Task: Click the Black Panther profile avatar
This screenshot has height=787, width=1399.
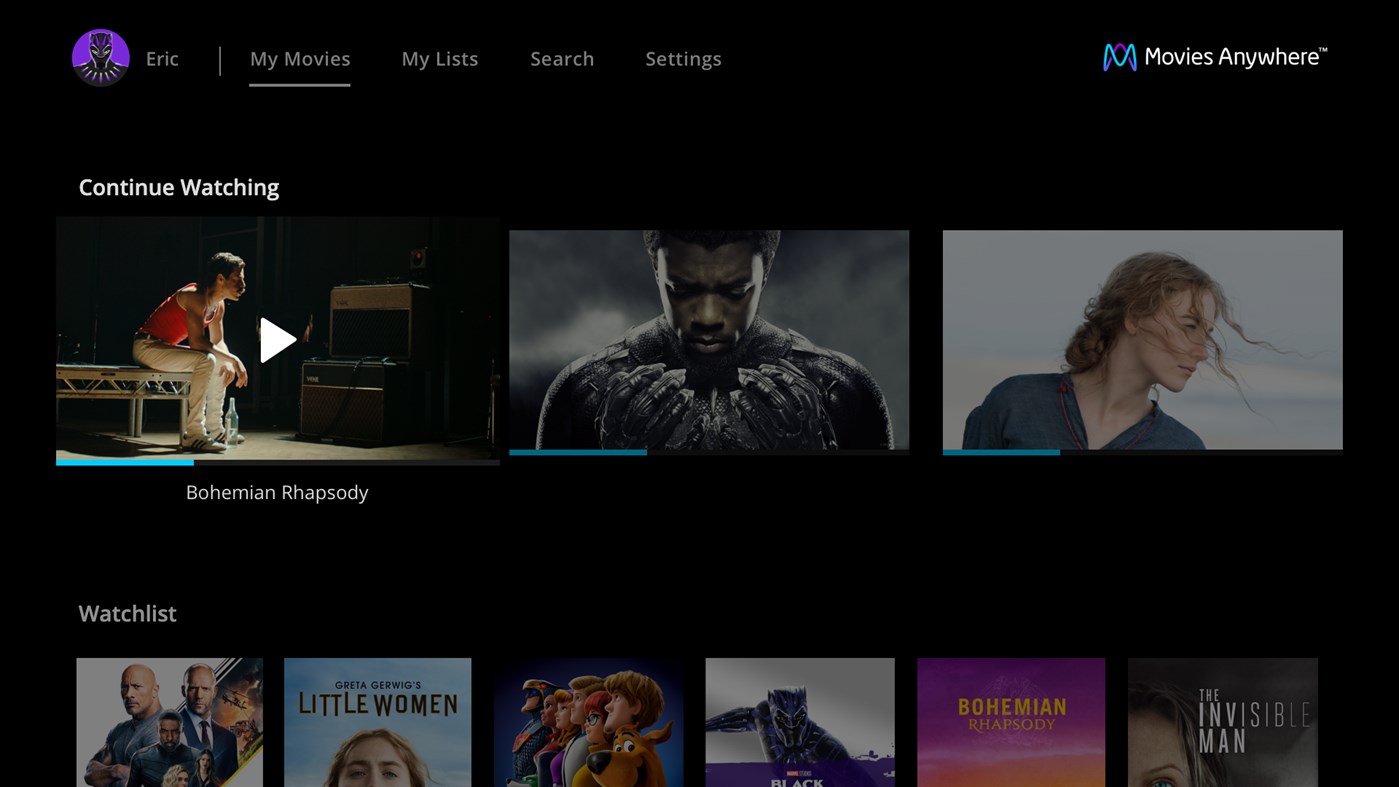Action: click(x=101, y=58)
